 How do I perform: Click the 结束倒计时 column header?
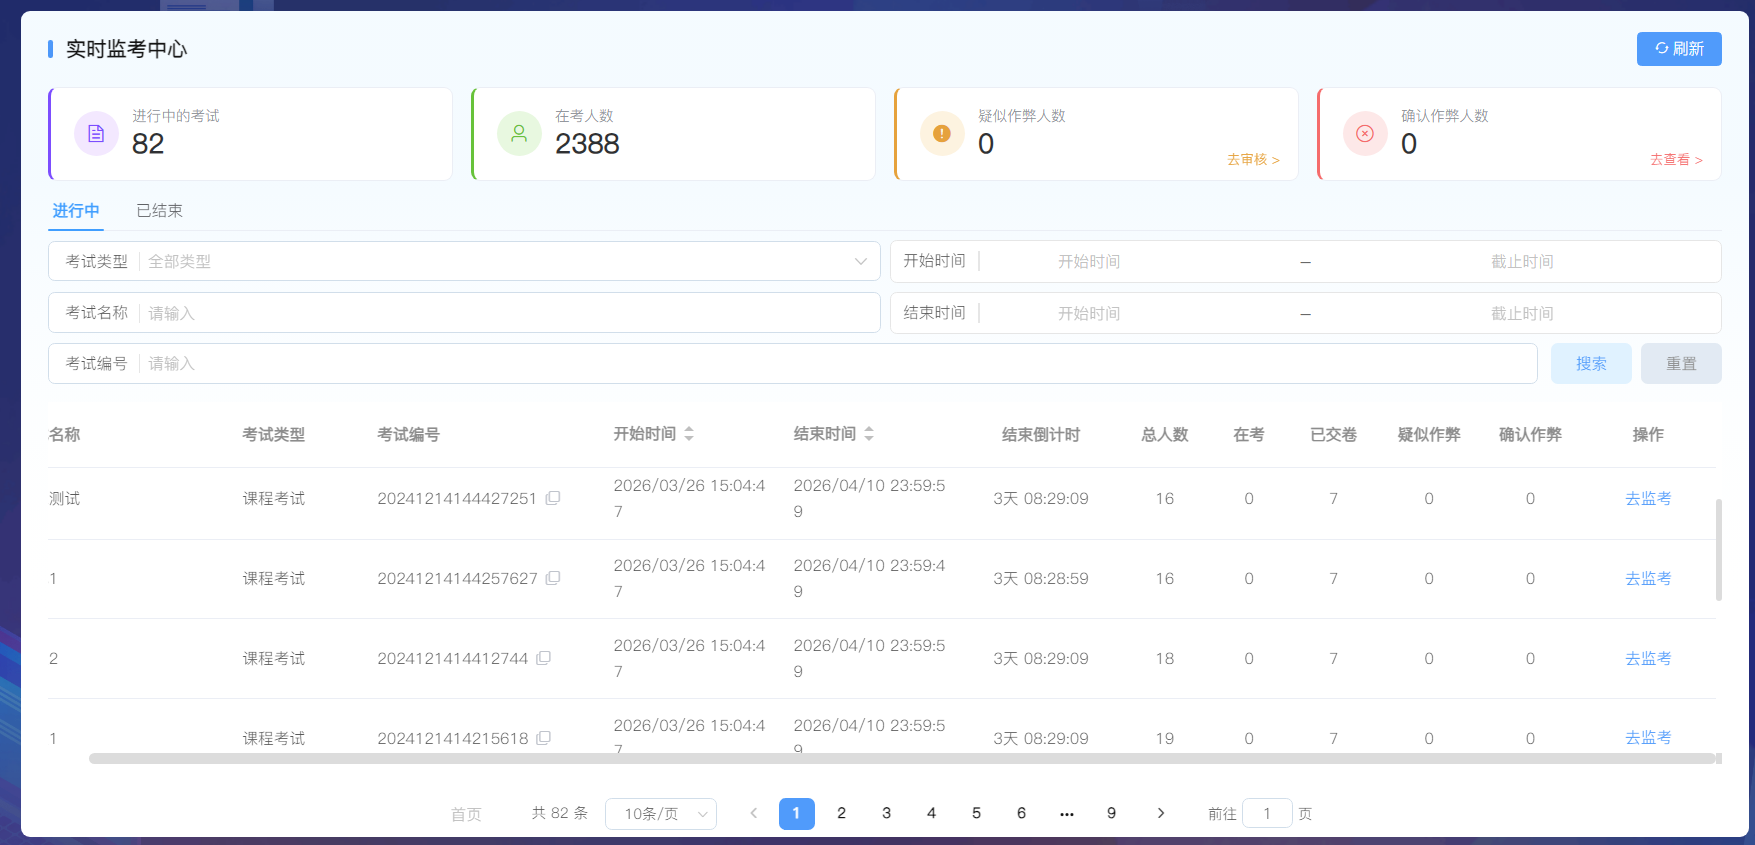click(x=1041, y=435)
